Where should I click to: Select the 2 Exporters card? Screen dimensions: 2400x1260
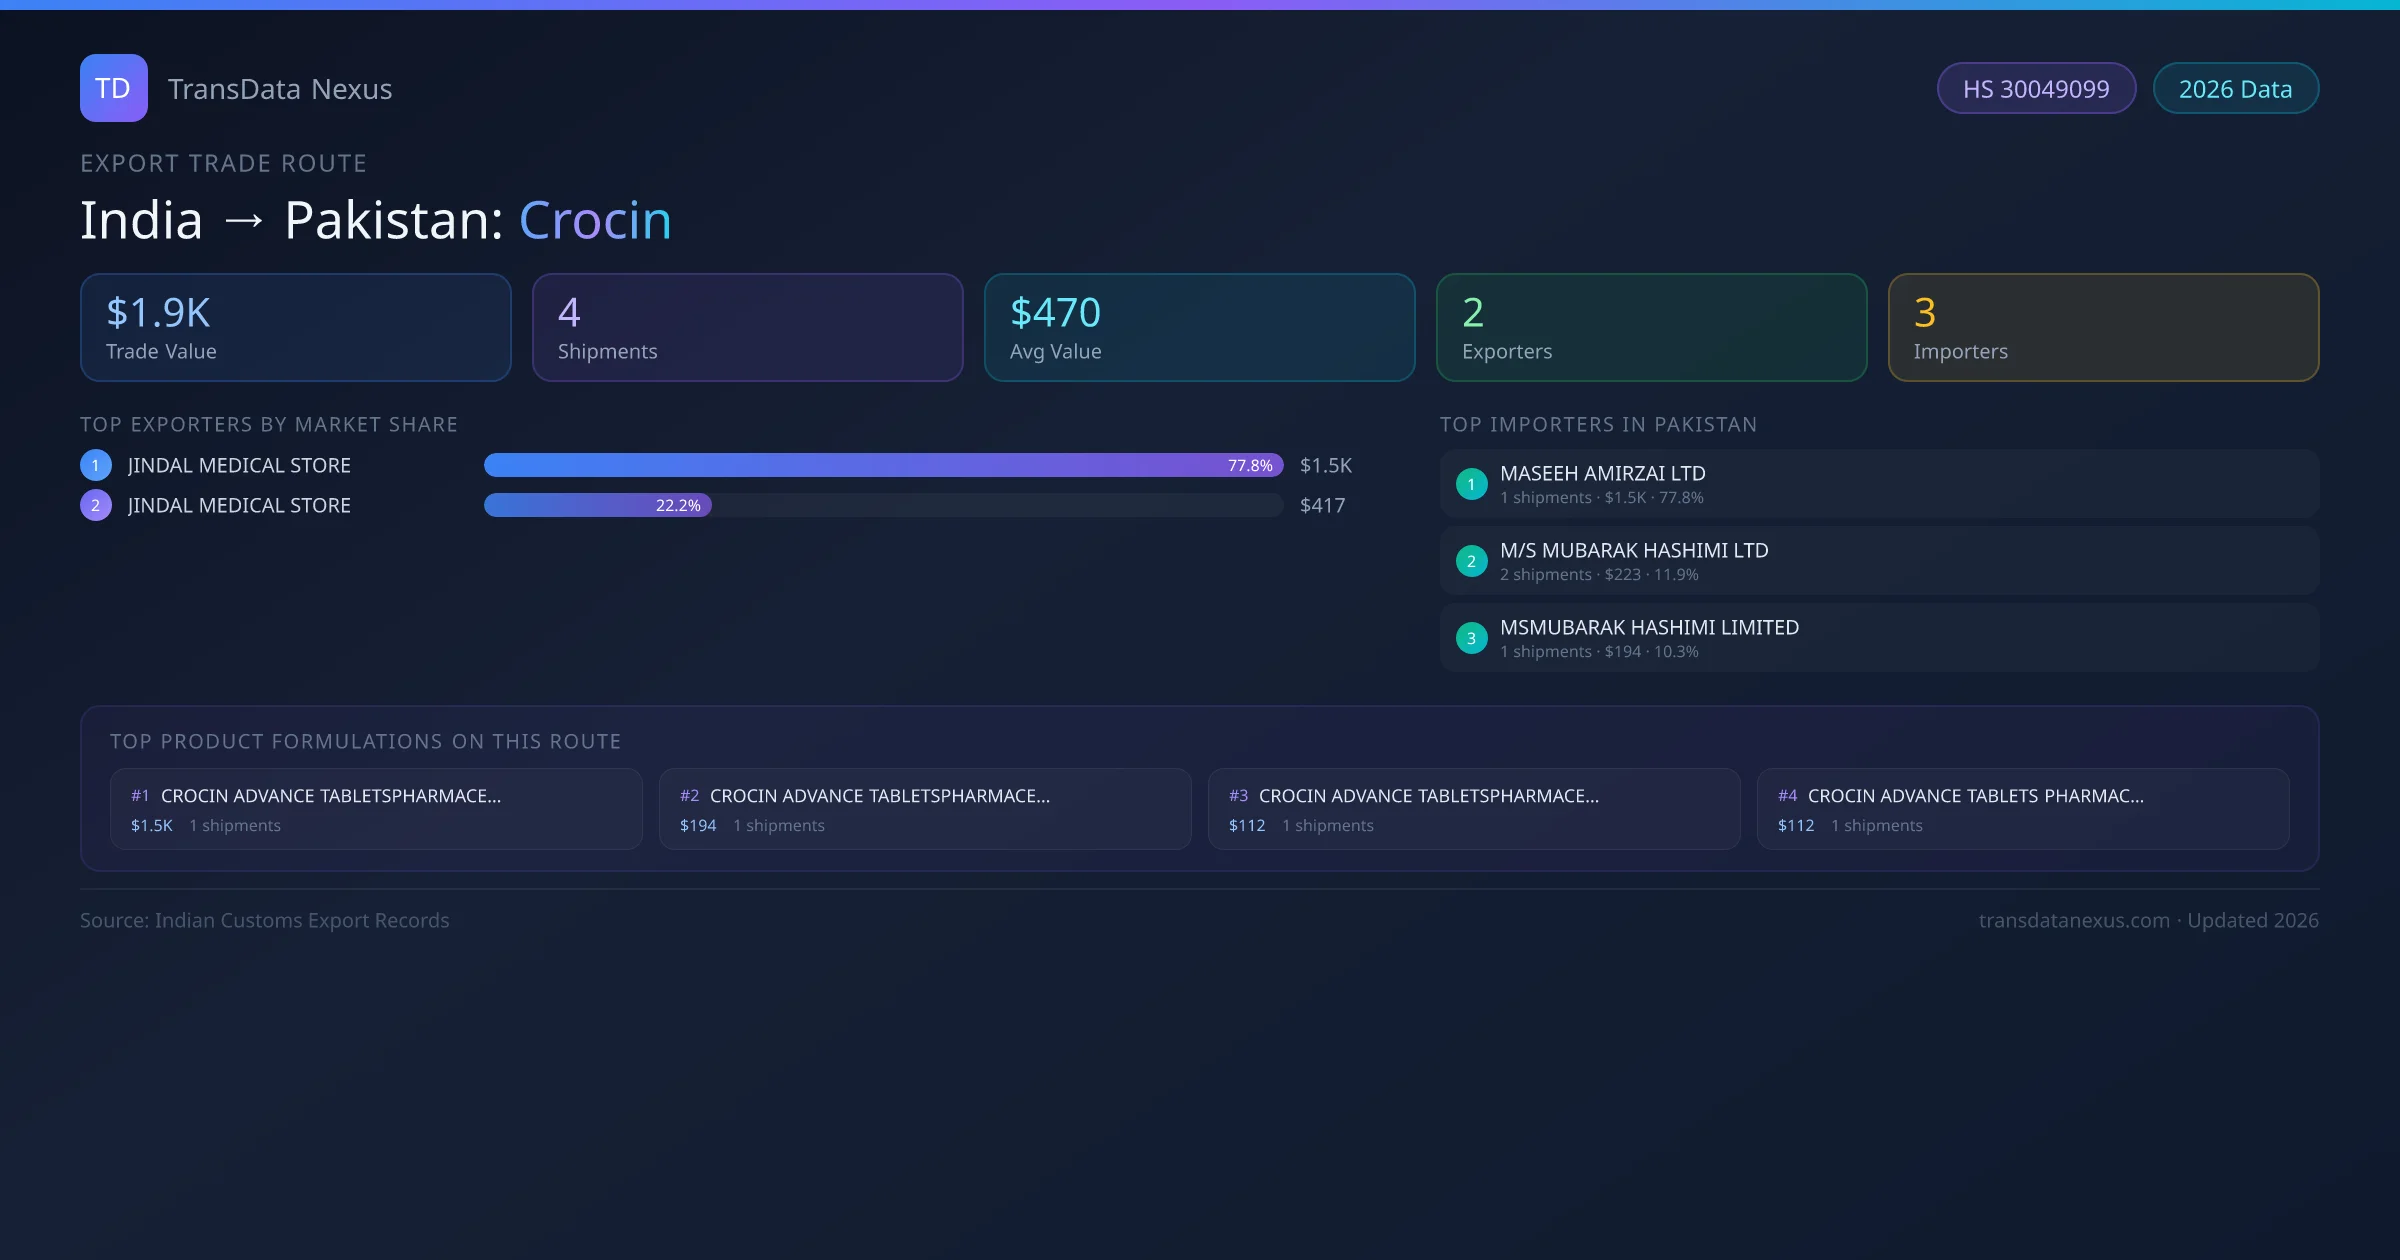tap(1651, 328)
